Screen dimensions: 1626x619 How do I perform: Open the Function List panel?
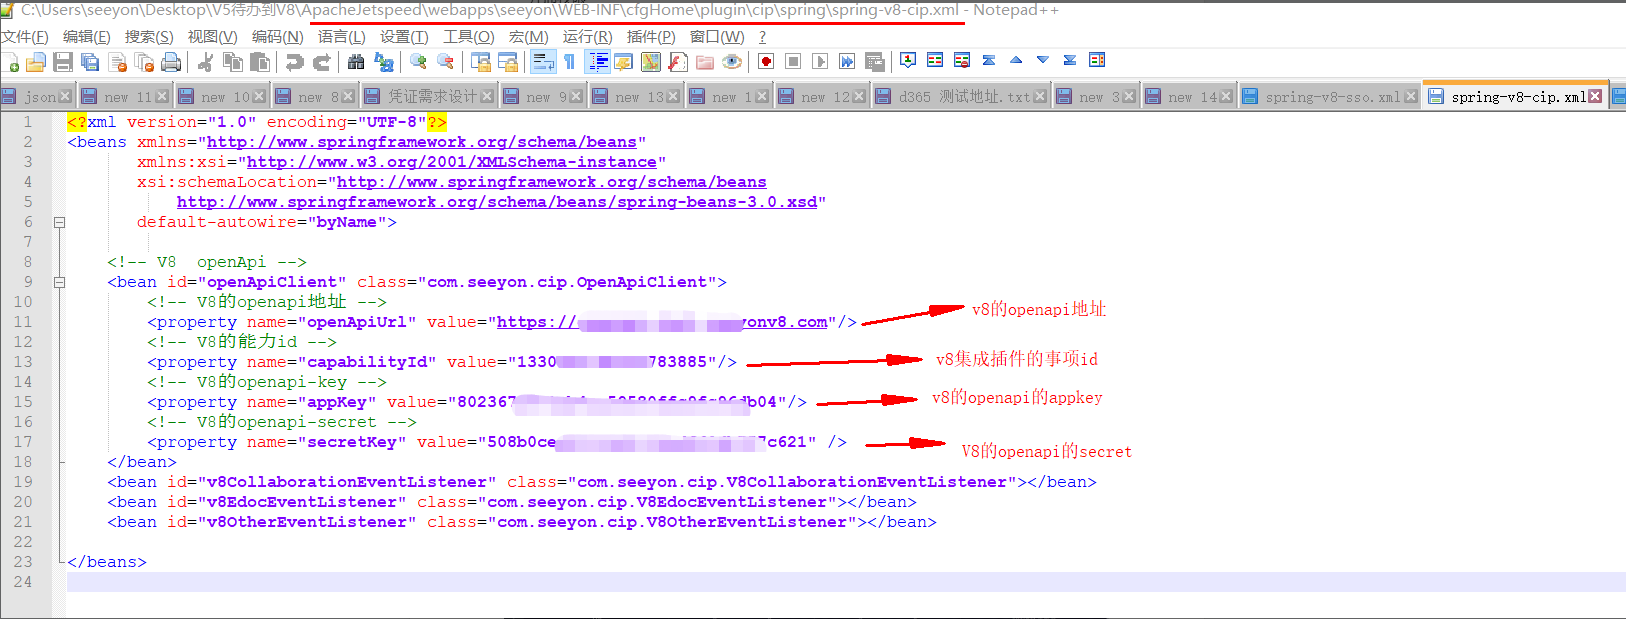point(677,62)
